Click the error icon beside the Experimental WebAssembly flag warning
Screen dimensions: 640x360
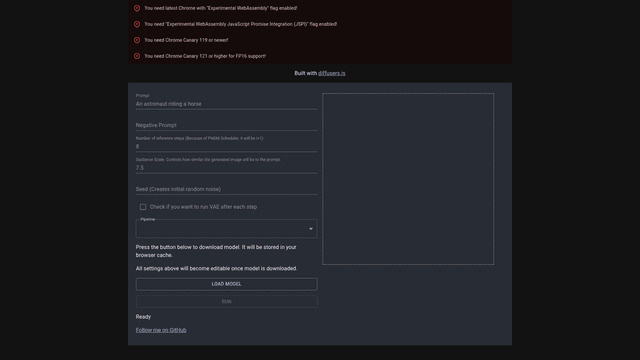137,8
